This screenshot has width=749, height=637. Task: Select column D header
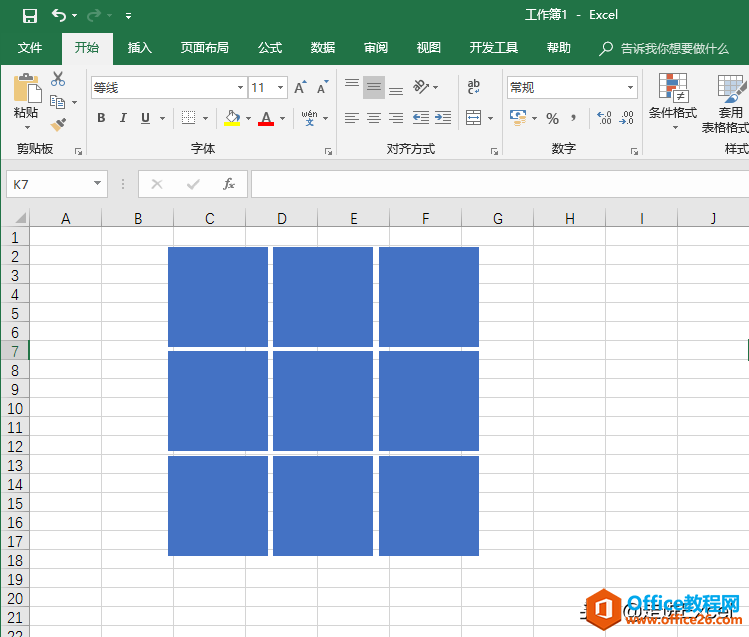point(282,218)
